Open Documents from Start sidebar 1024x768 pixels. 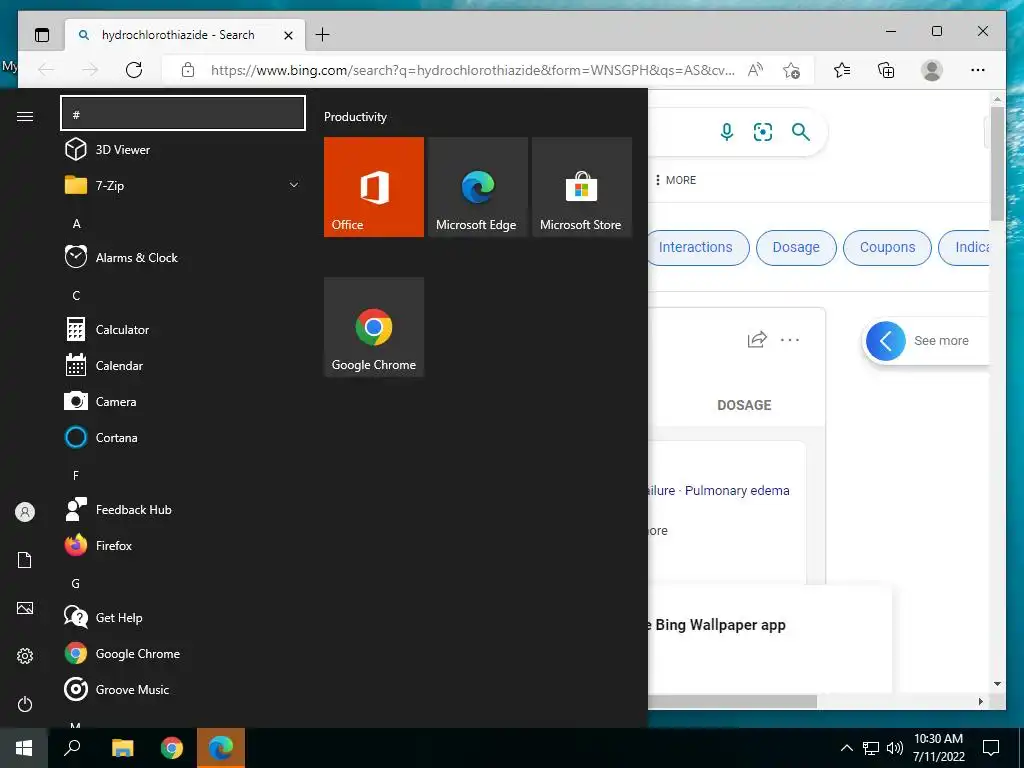pyautogui.click(x=25, y=560)
